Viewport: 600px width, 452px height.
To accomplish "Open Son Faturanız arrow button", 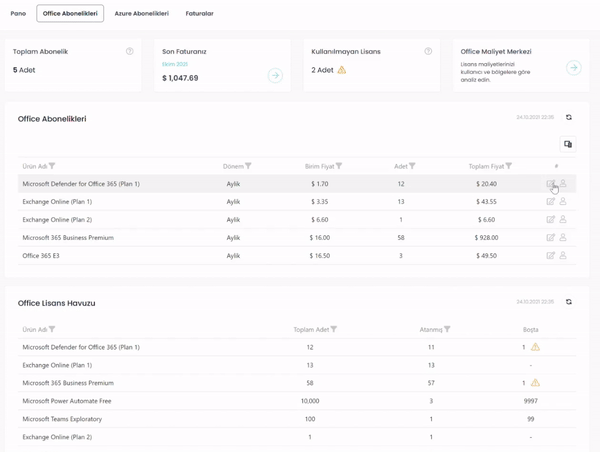I will [x=275, y=75].
